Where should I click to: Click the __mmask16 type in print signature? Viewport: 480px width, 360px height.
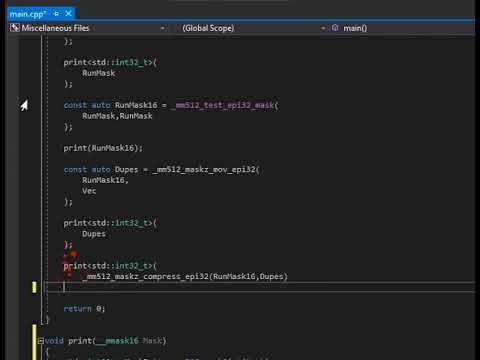[117, 341]
